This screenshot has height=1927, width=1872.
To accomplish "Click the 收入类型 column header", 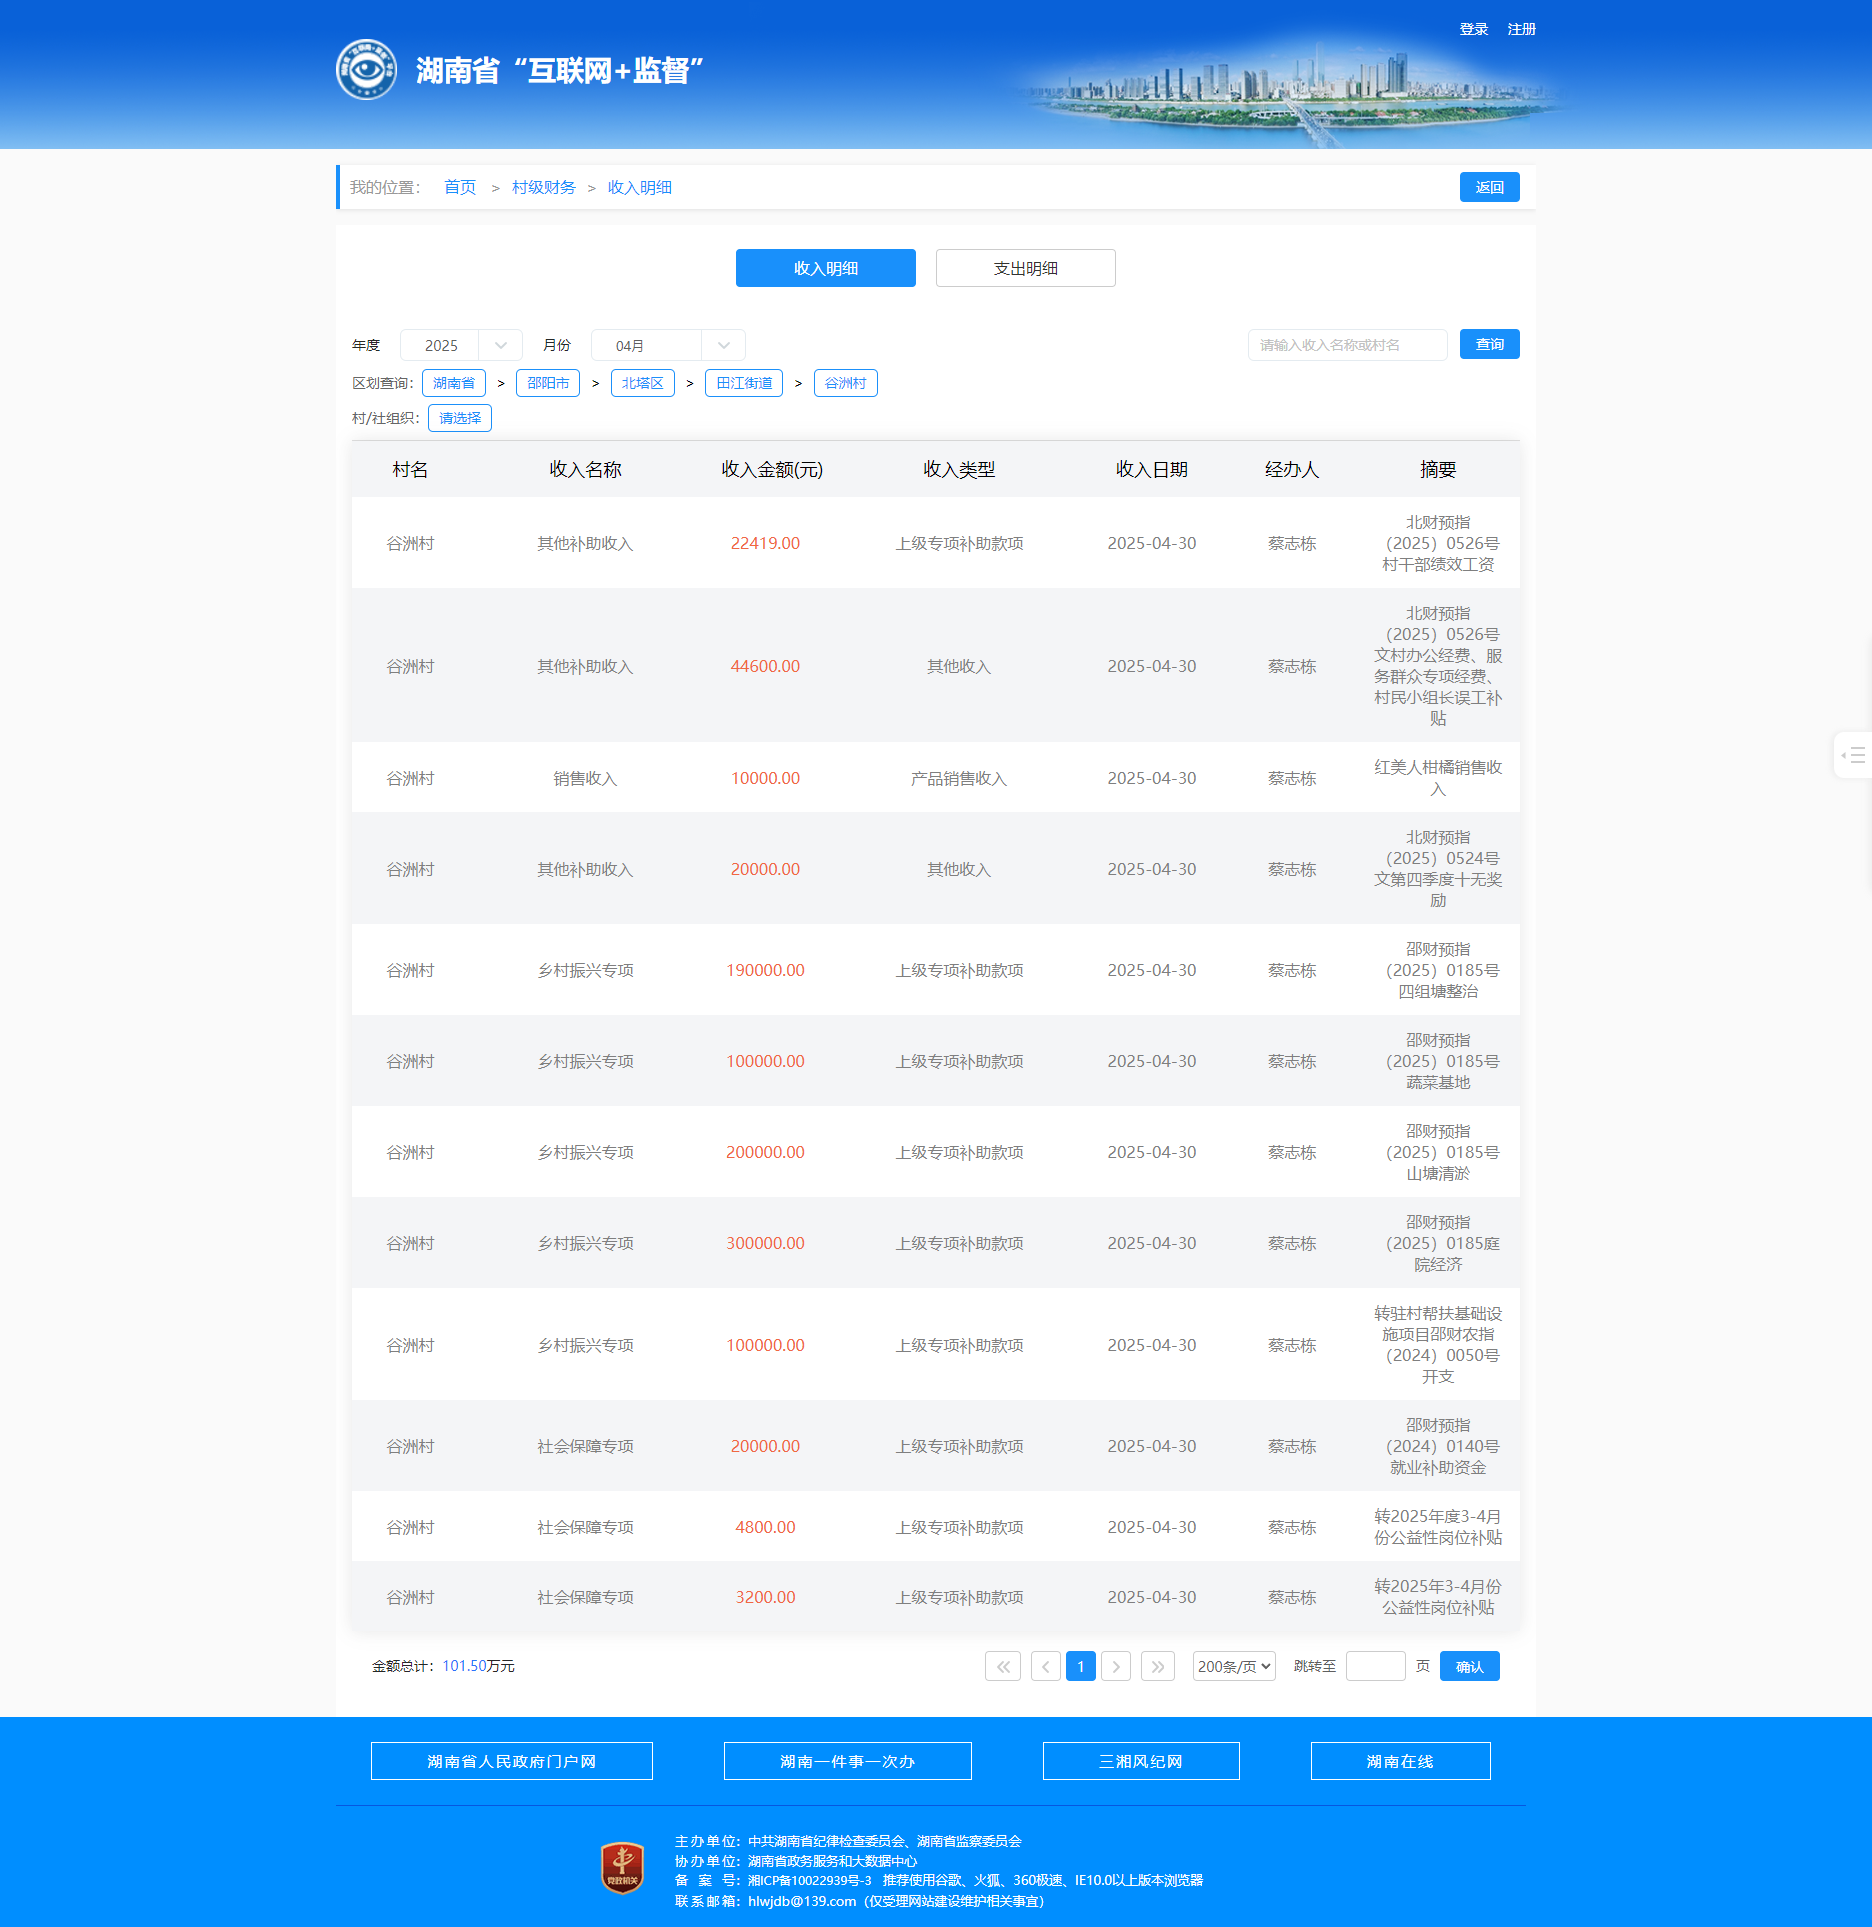I will click(959, 469).
